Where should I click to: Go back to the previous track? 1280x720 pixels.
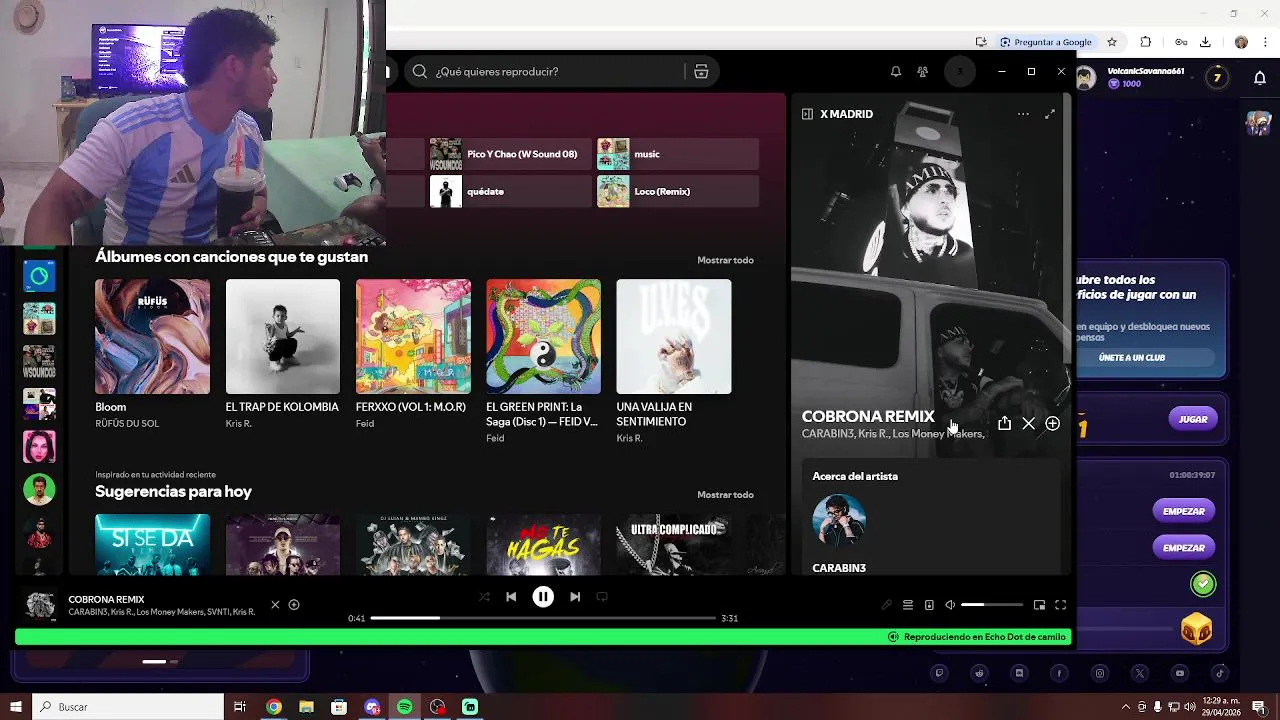[x=511, y=597]
